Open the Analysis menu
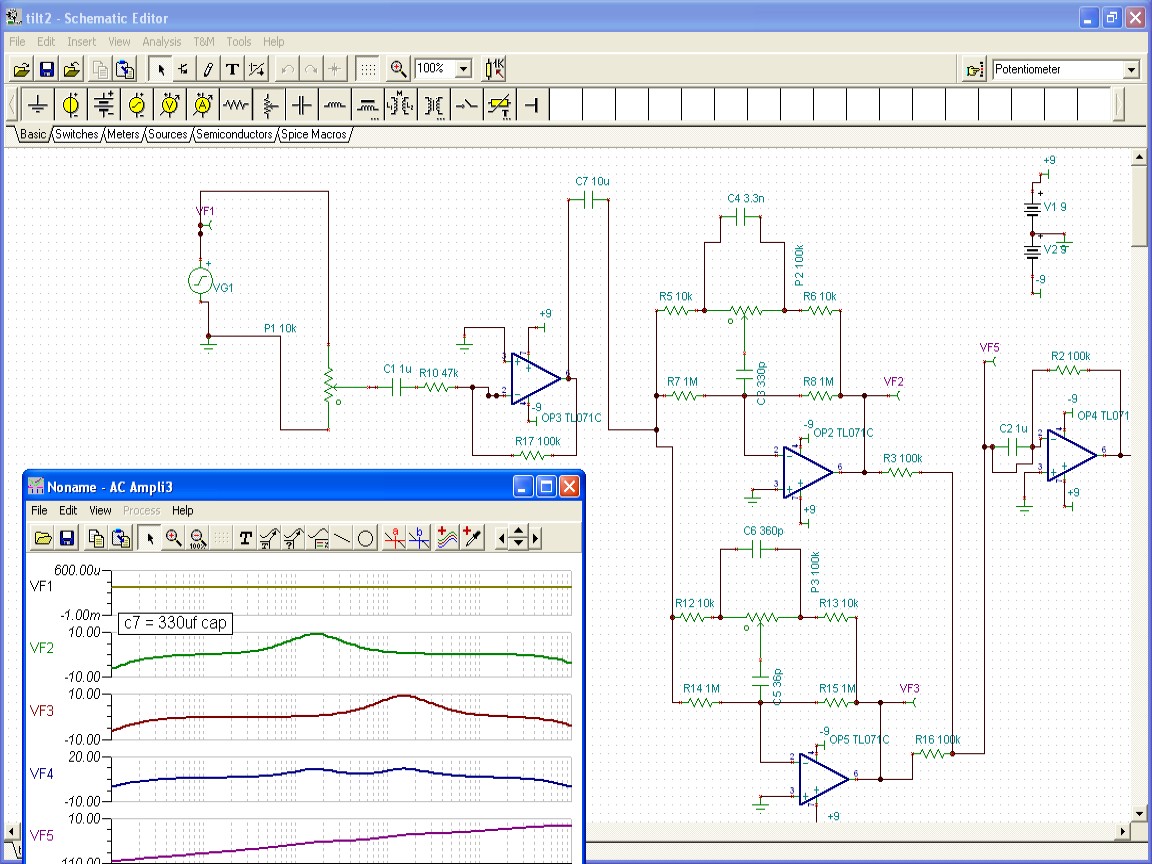Screen dimensions: 1152x864 pyautogui.click(x=162, y=42)
